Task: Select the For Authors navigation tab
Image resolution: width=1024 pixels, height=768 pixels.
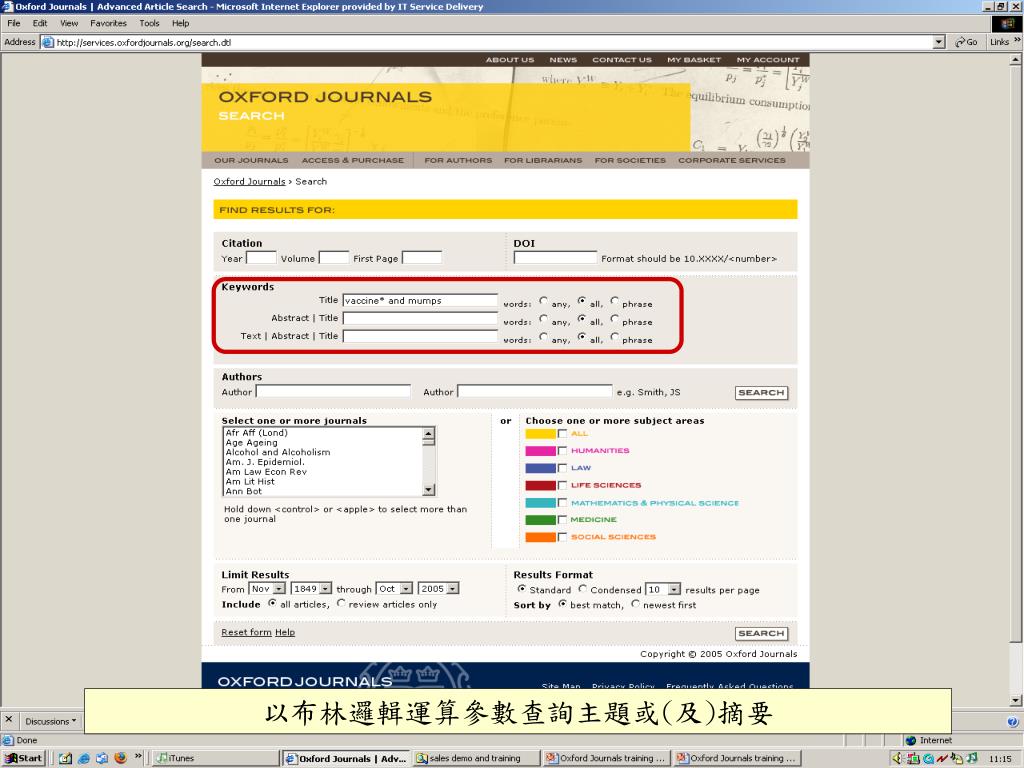Action: click(x=458, y=160)
